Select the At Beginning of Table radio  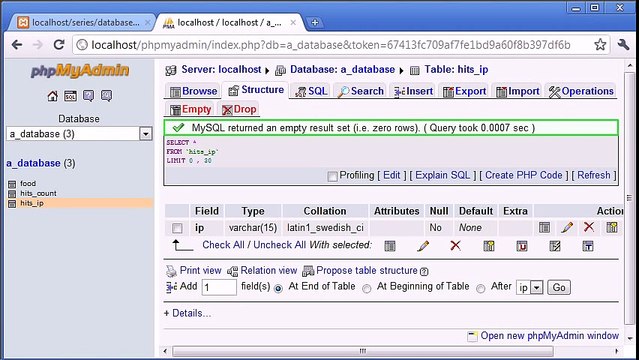pos(367,289)
